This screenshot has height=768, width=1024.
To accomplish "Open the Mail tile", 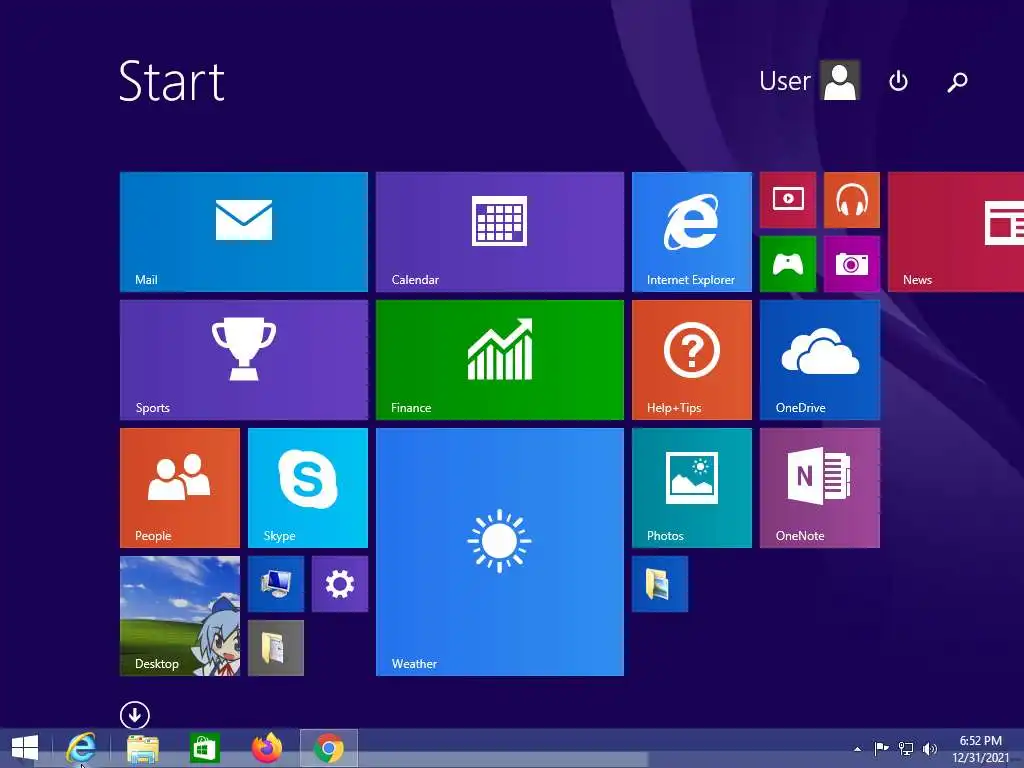I will tap(244, 232).
